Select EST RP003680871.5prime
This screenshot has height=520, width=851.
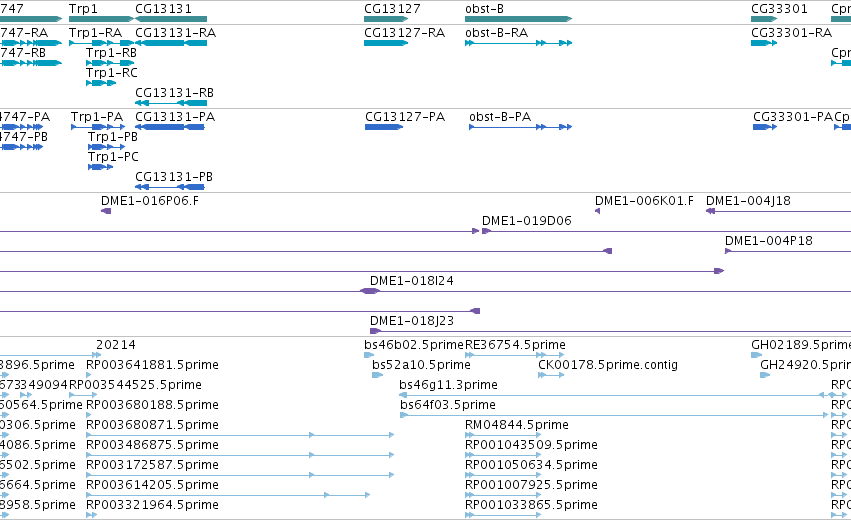(x=240, y=435)
